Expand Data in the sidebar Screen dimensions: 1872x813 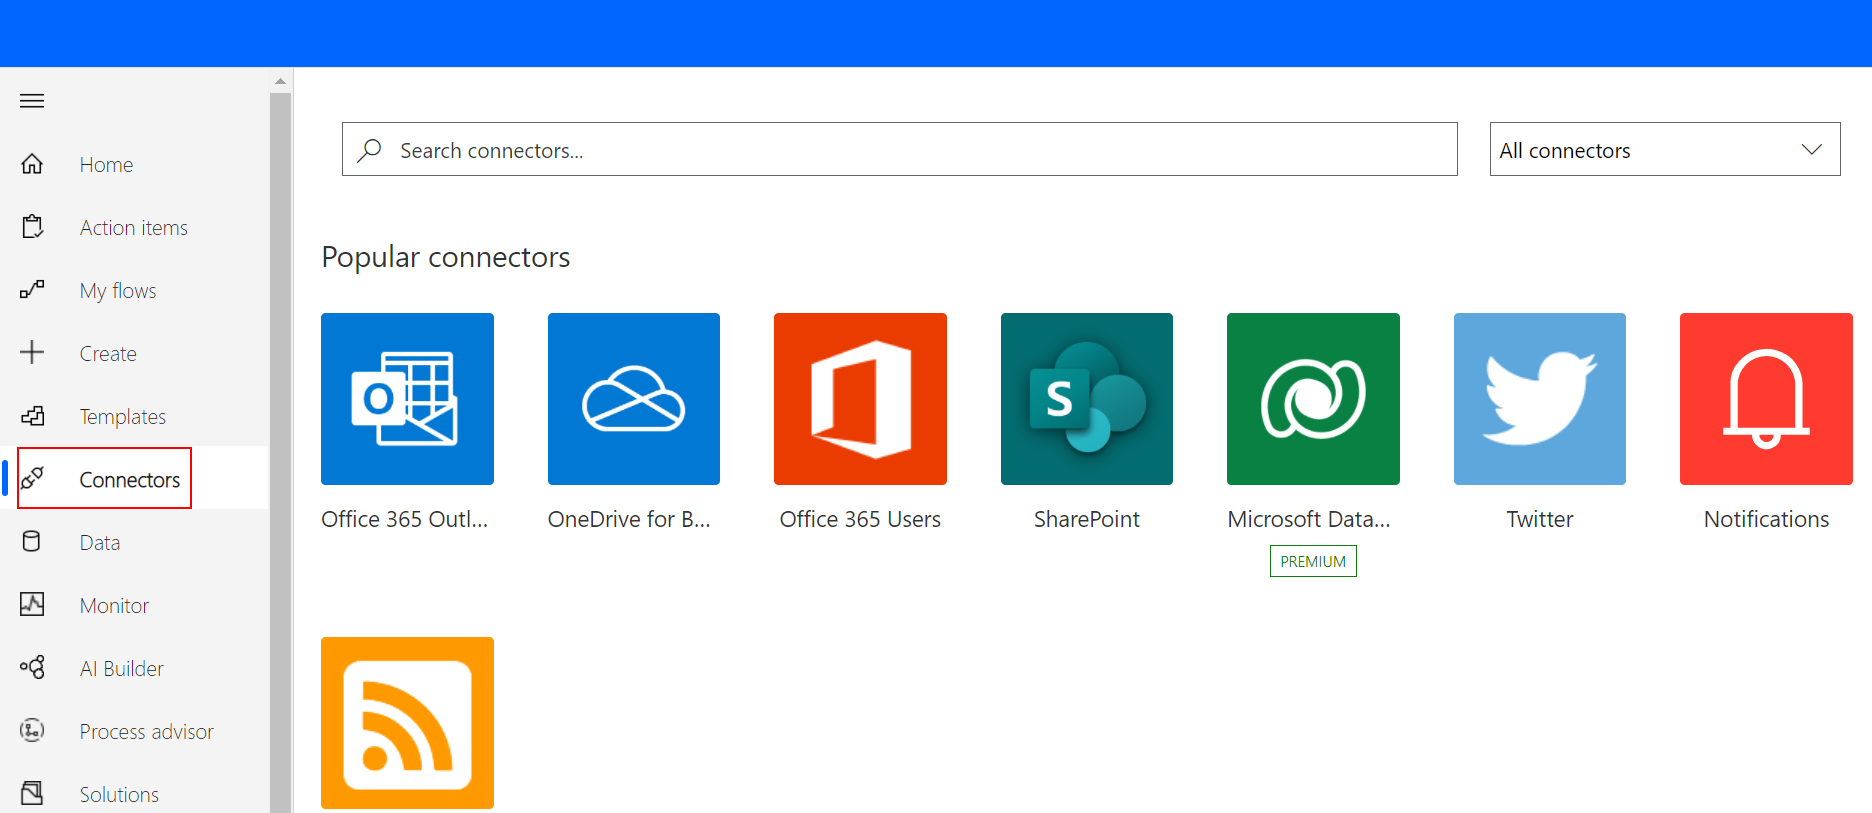(x=100, y=543)
